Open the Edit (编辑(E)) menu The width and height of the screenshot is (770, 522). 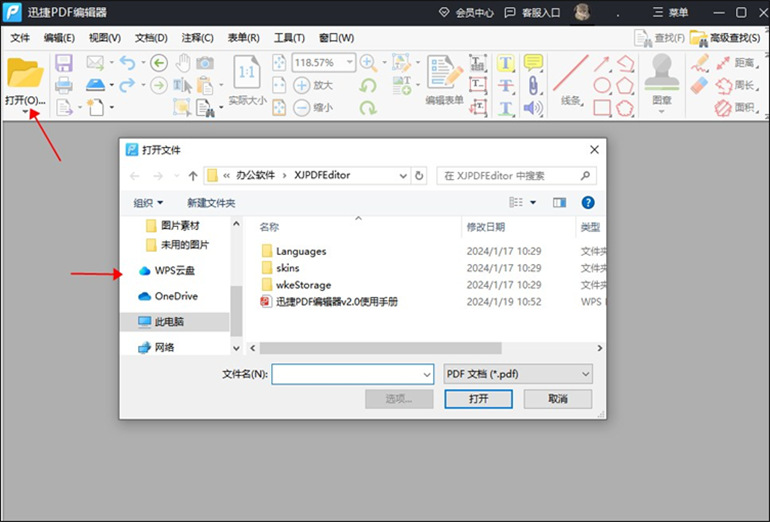(x=59, y=38)
